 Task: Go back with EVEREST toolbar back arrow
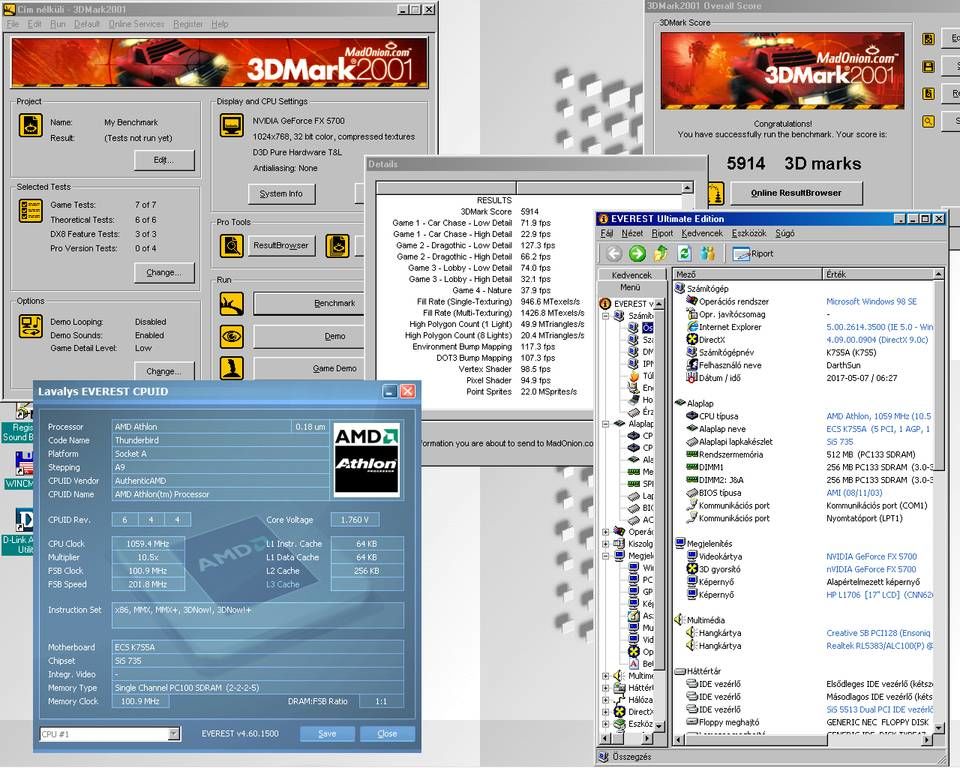pos(614,253)
